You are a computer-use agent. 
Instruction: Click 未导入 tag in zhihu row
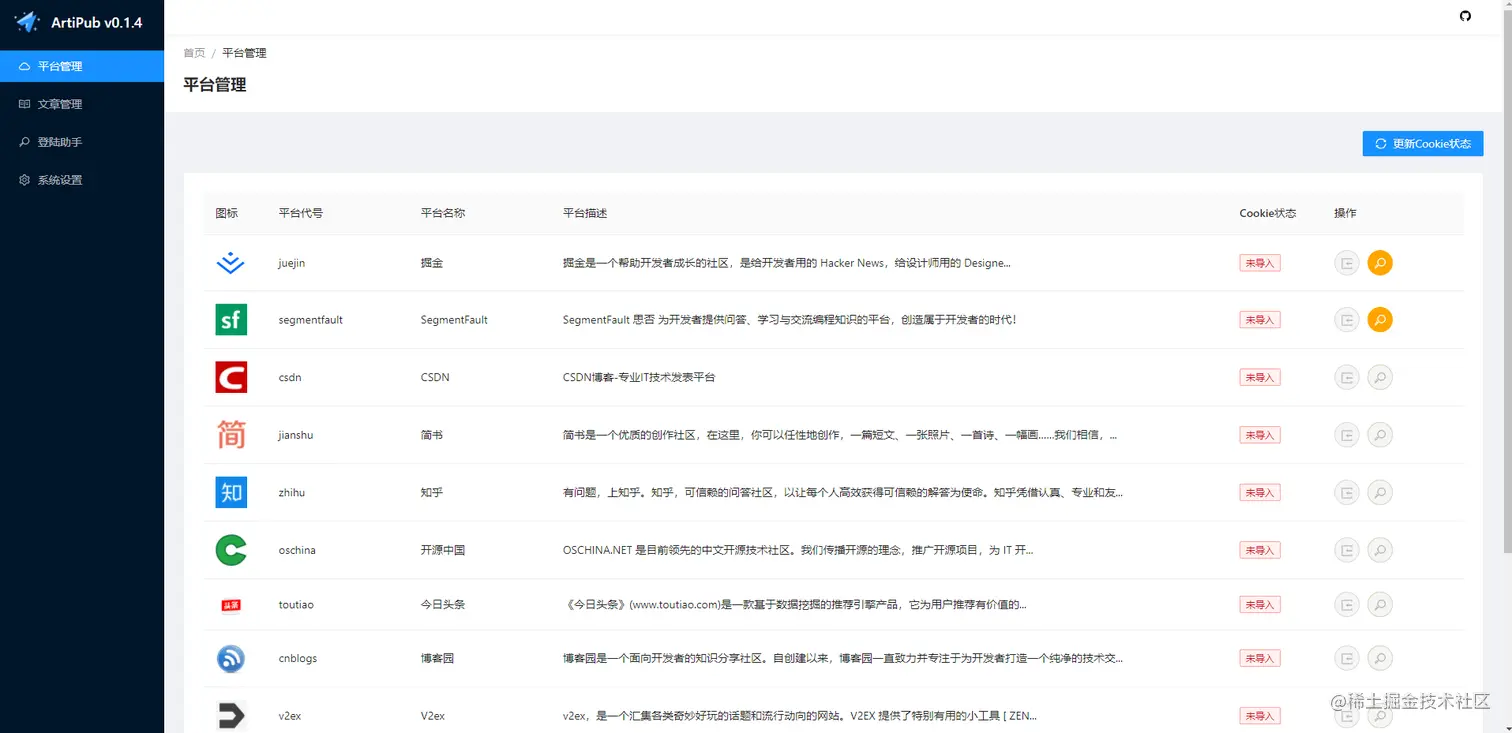click(x=1260, y=492)
